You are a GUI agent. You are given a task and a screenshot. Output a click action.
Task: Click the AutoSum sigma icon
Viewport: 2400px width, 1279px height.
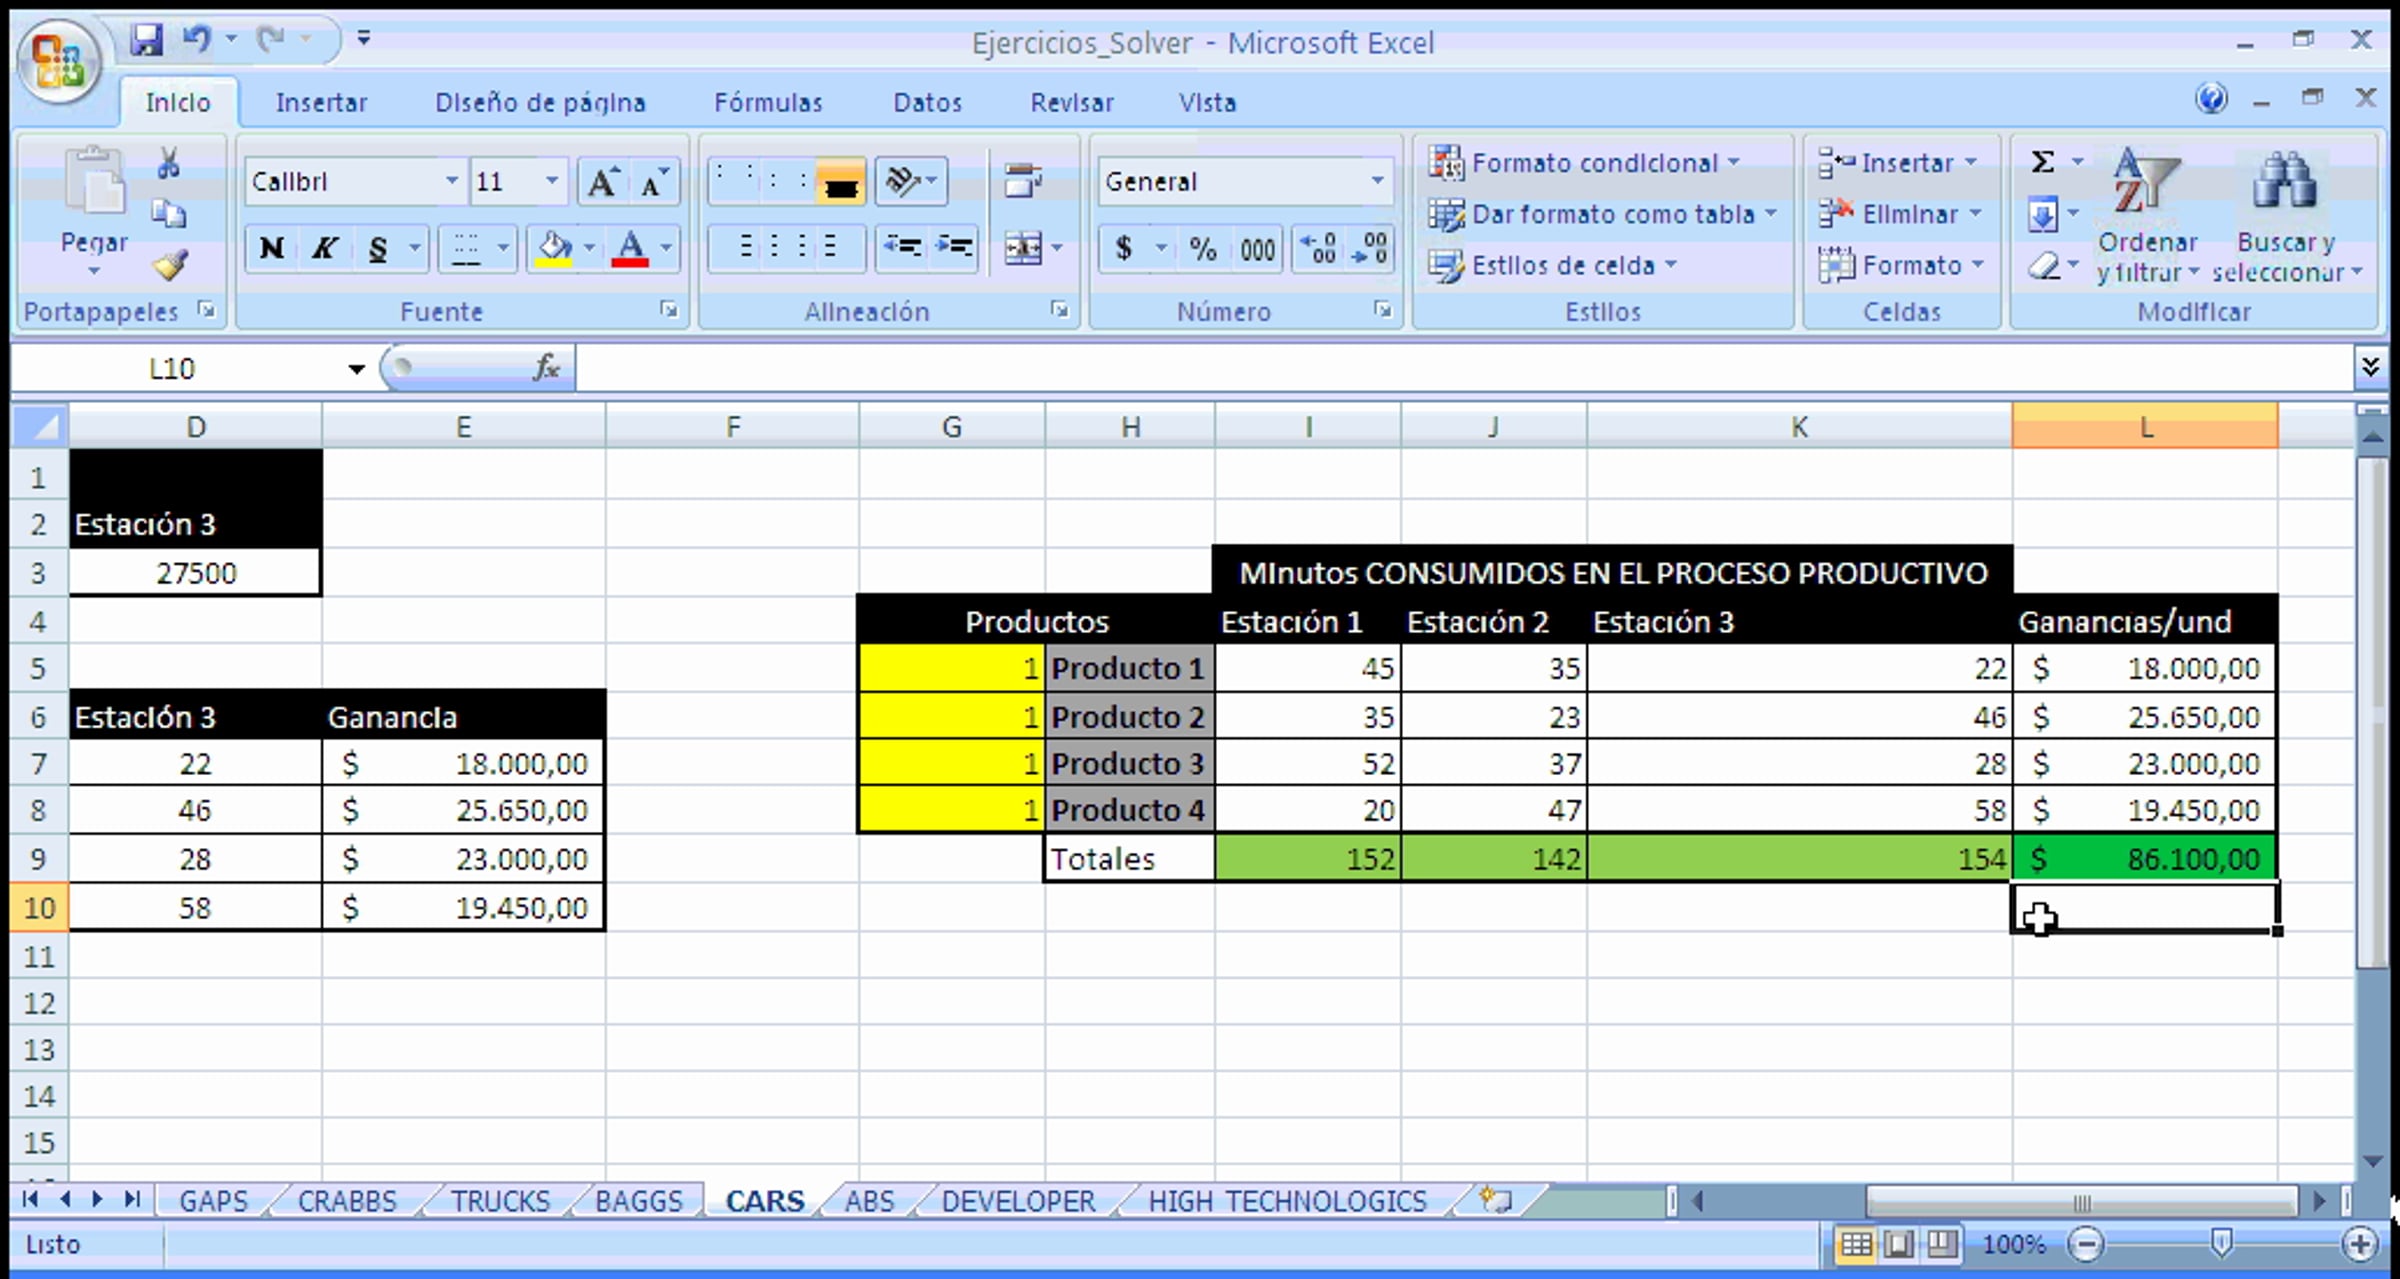2043,162
